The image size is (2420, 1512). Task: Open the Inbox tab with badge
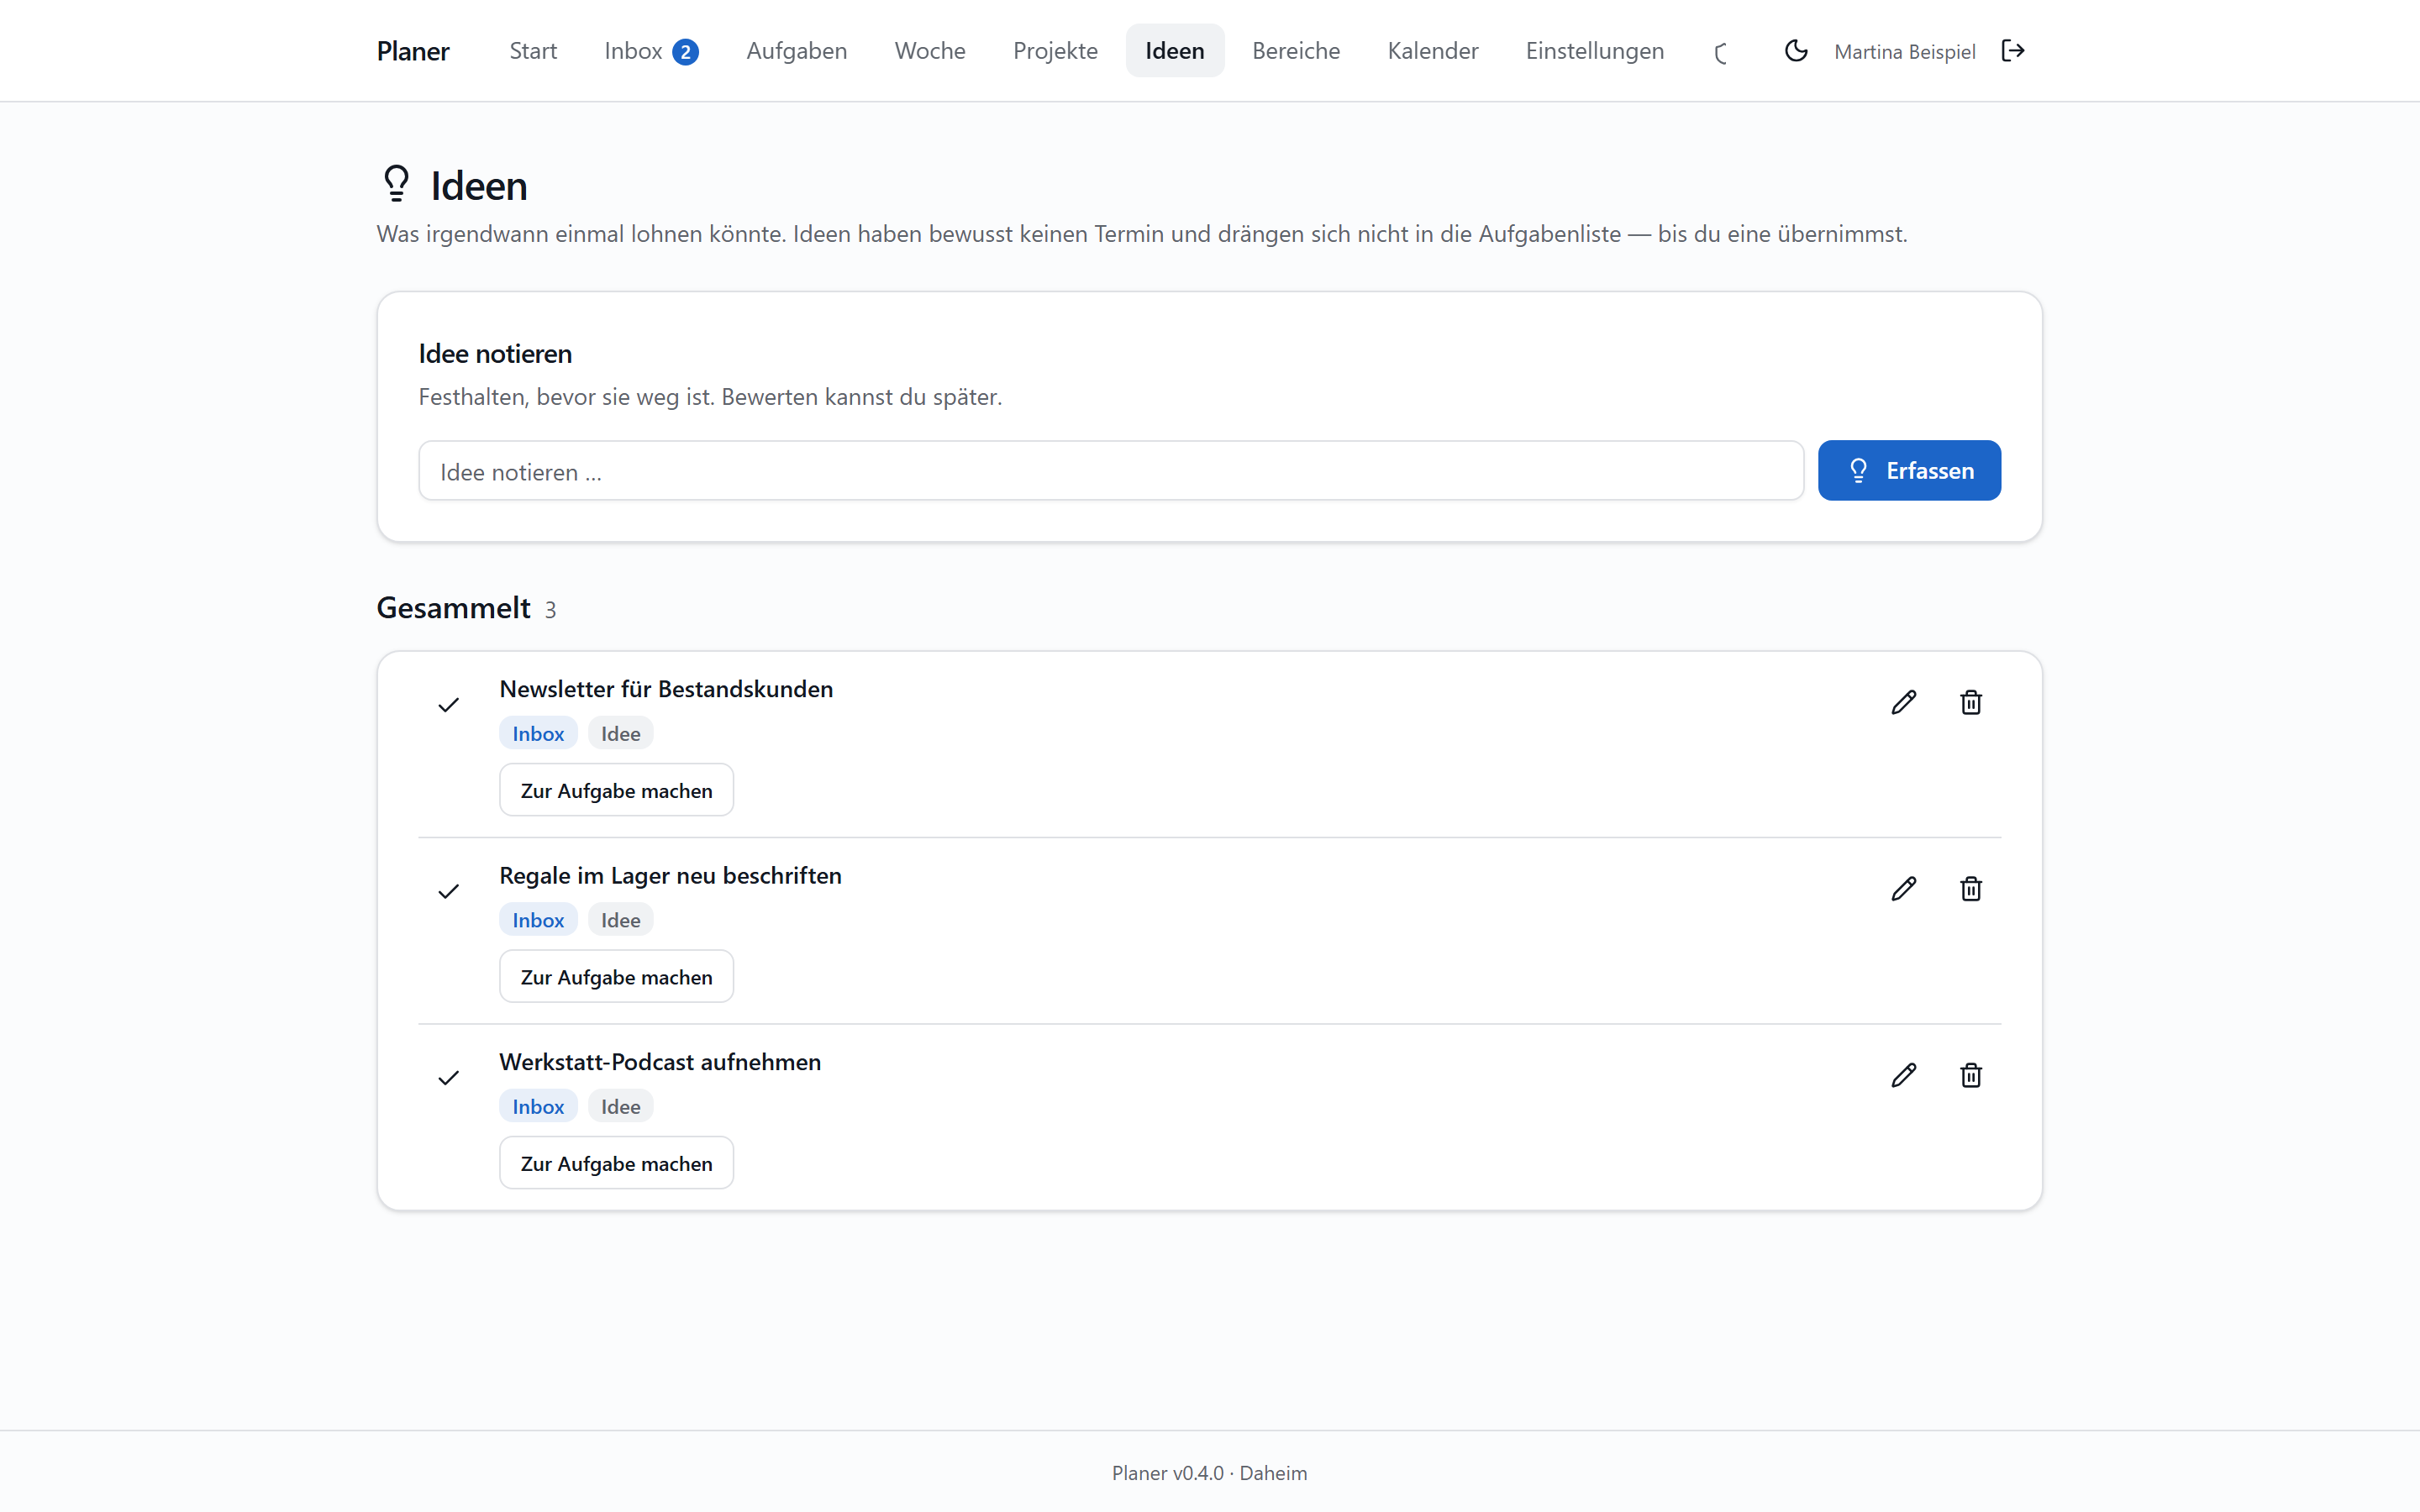point(651,51)
